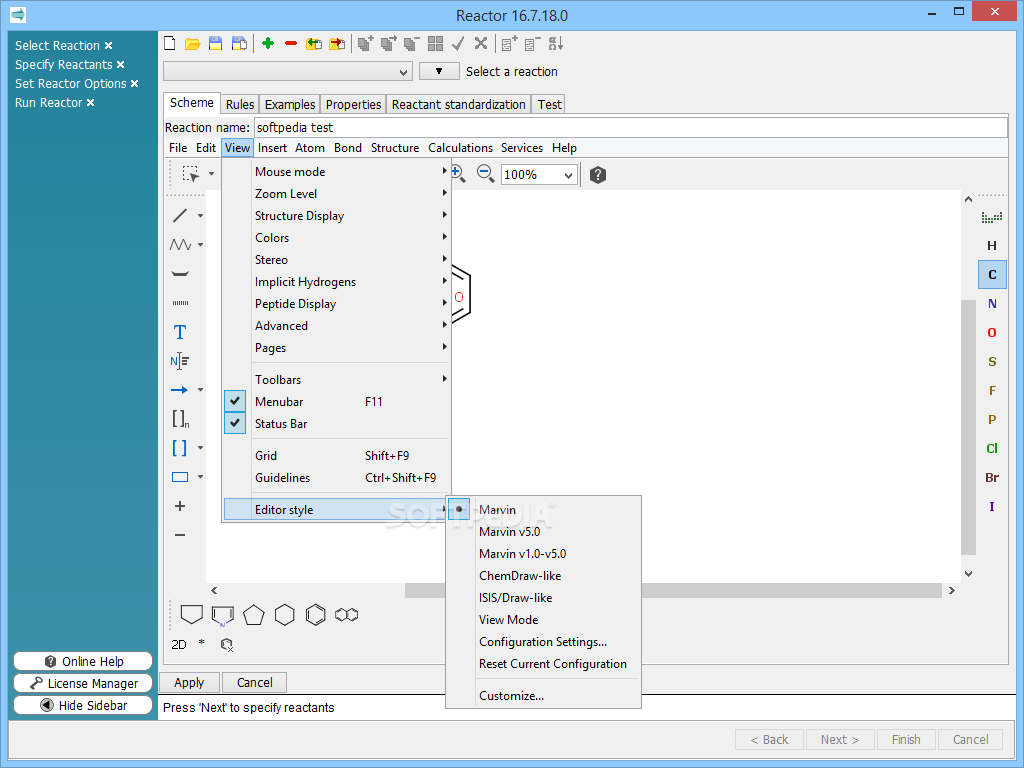Expand the Mouse mode submenu

click(336, 172)
